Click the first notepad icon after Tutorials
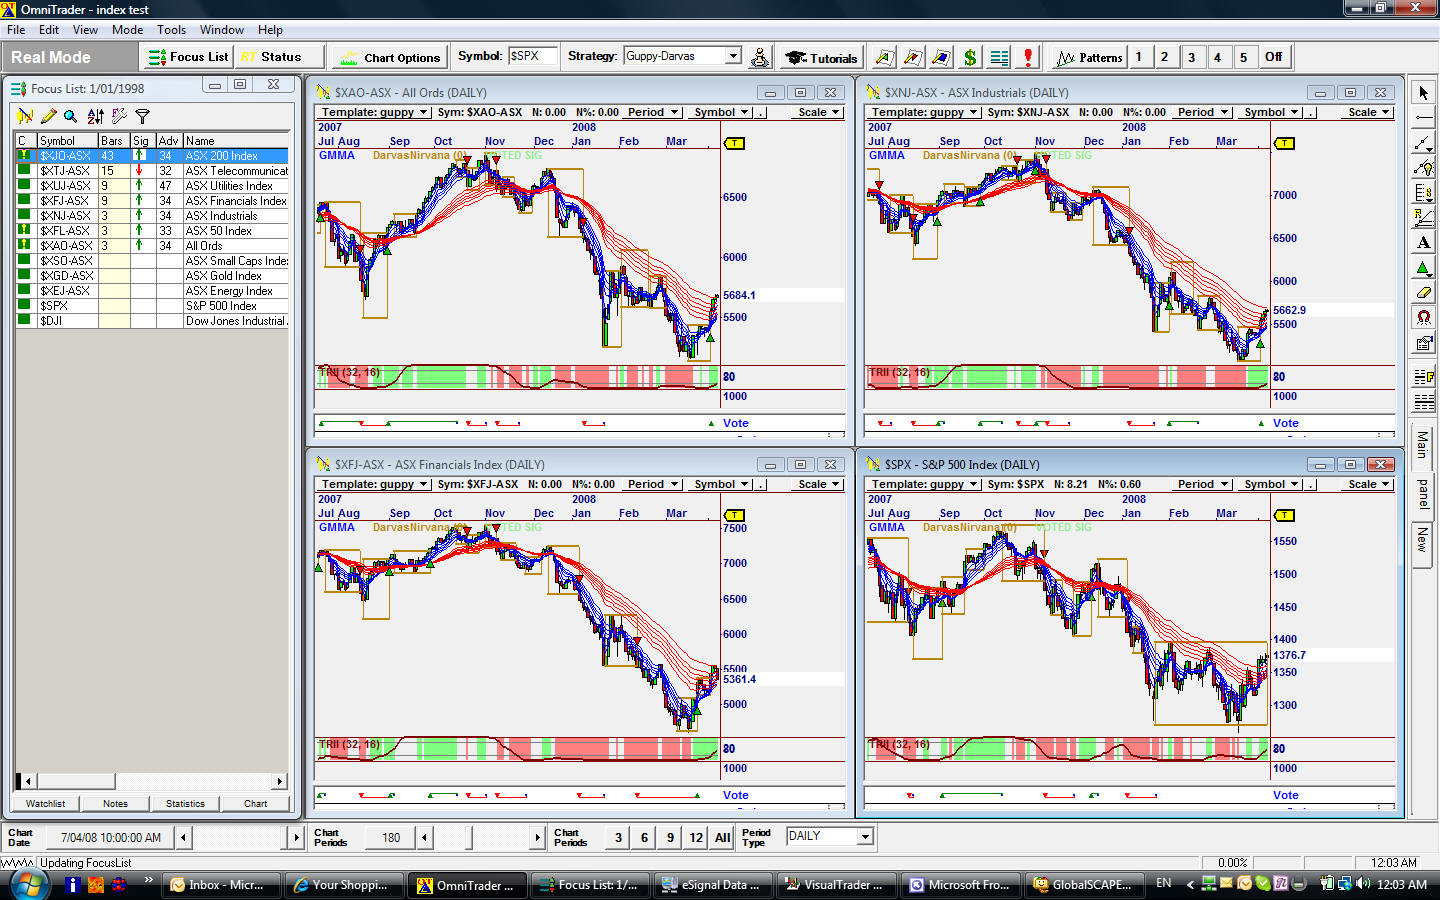This screenshot has width=1440, height=900. [x=884, y=57]
